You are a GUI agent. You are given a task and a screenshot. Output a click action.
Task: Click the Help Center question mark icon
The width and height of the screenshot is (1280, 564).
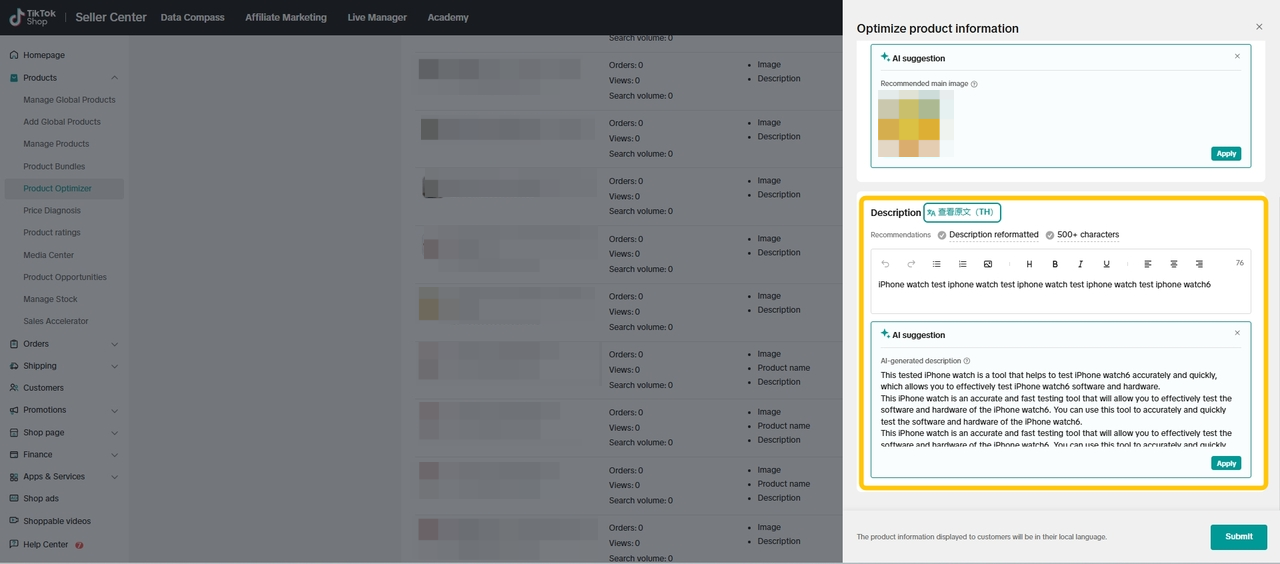point(79,545)
